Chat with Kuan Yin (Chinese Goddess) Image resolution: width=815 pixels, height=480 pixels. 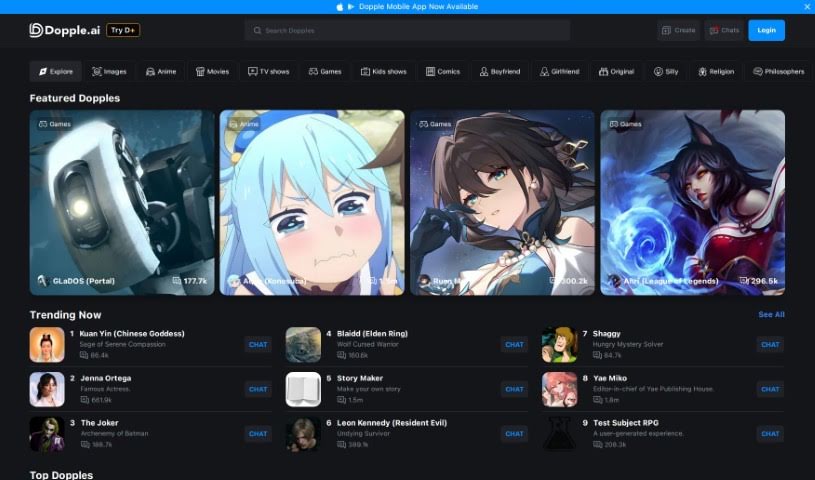click(x=258, y=345)
